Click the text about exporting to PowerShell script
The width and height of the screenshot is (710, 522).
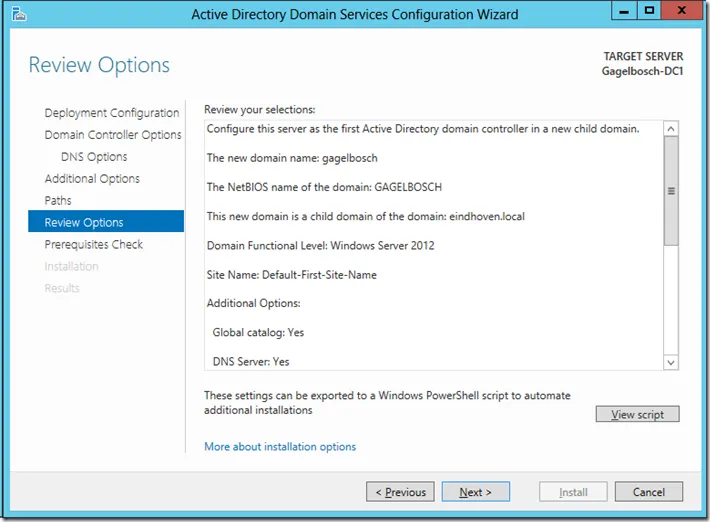387,403
